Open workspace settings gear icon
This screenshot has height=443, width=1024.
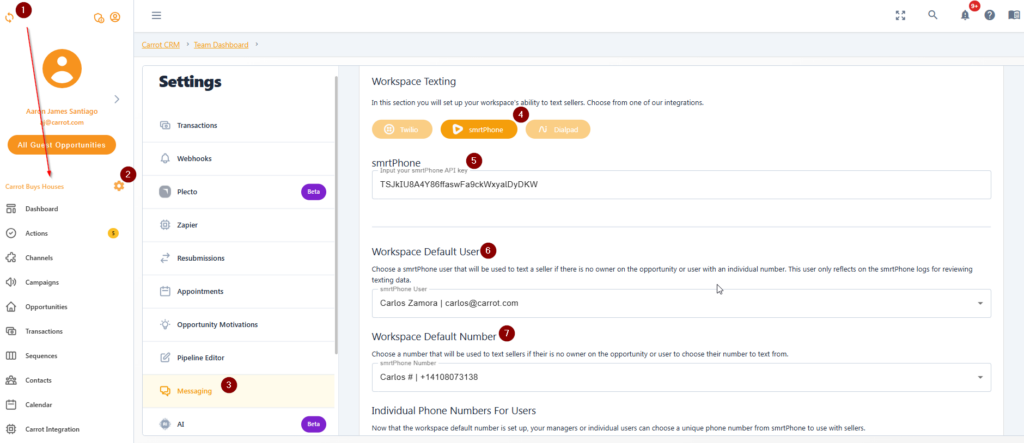coord(118,186)
